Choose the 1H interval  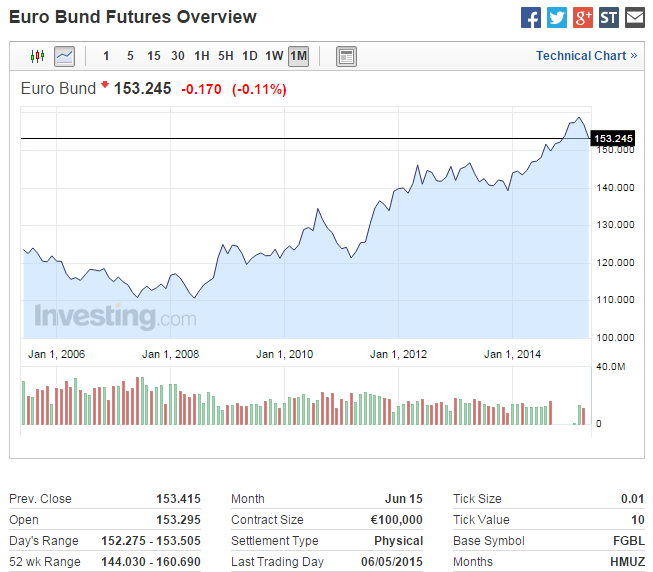pos(202,56)
